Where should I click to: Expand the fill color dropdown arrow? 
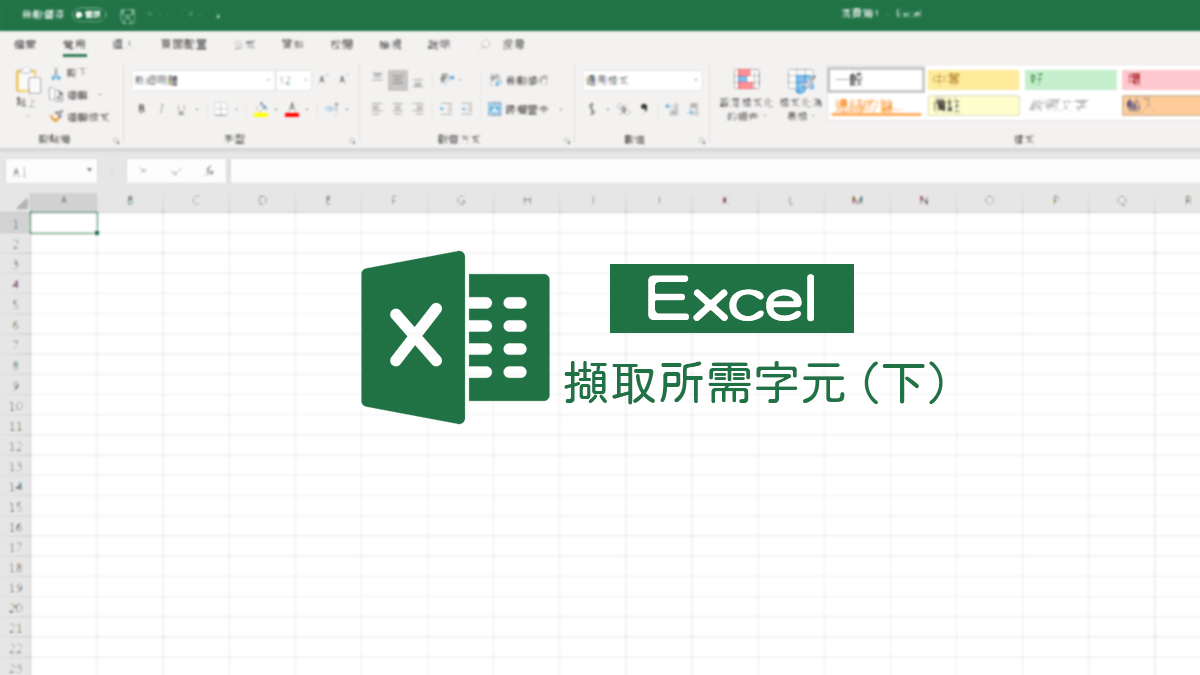coord(276,107)
